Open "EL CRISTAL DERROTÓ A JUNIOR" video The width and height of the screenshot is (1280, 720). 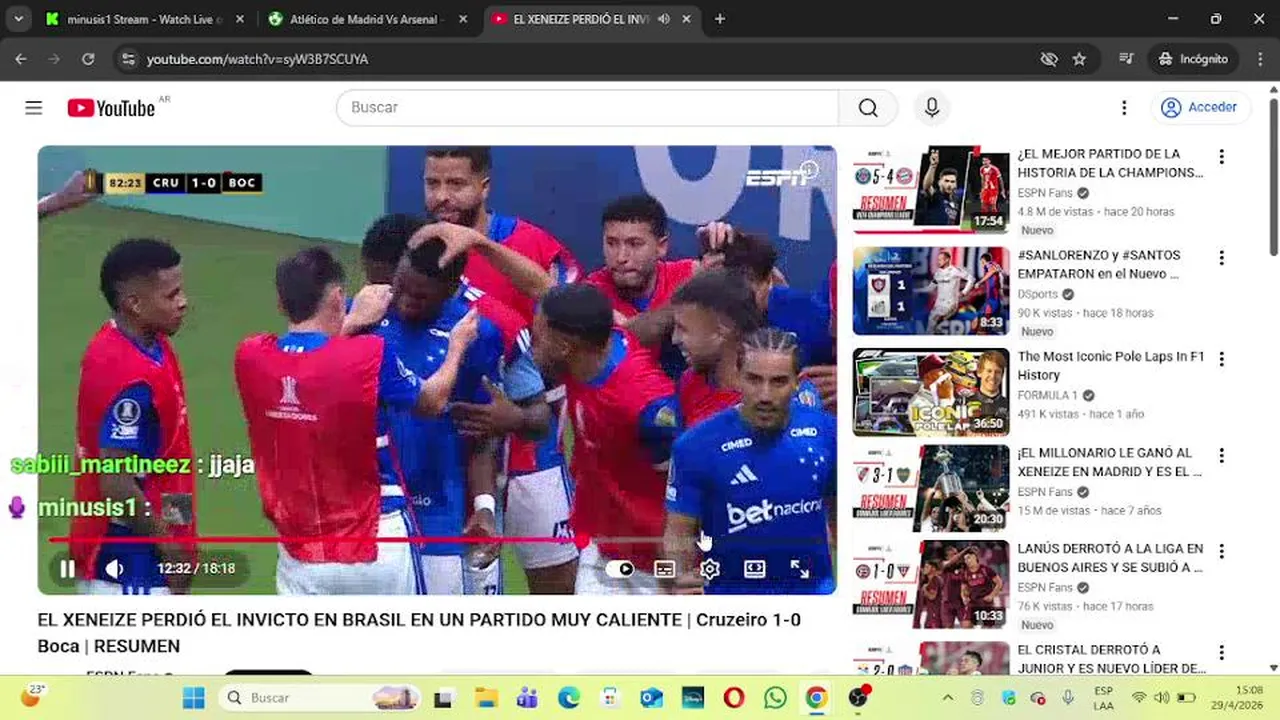pyautogui.click(x=1110, y=659)
